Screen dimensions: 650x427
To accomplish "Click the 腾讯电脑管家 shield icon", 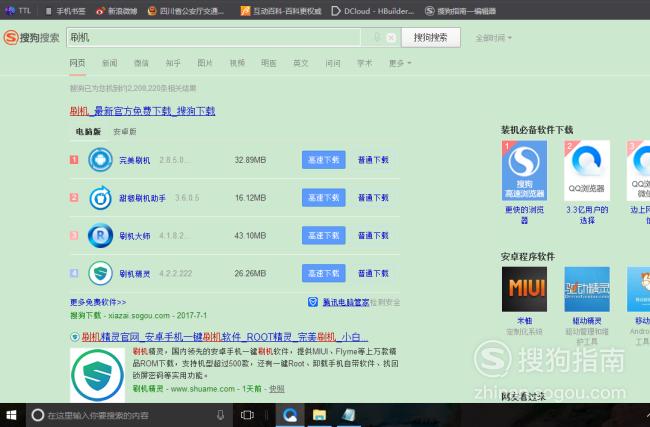I will [x=313, y=302].
